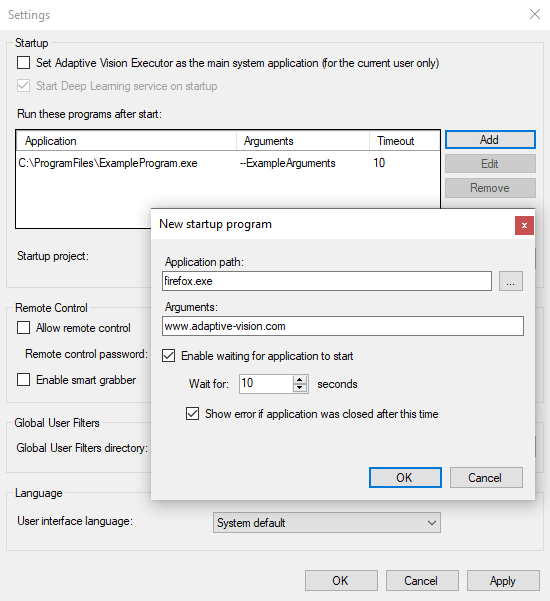Browse for application path with ellipsis button

click(x=511, y=281)
